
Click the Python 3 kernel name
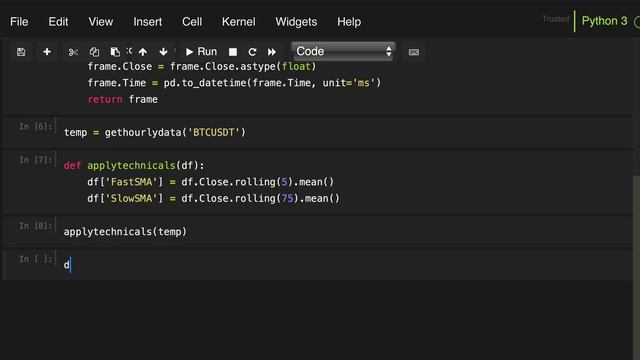pos(604,21)
